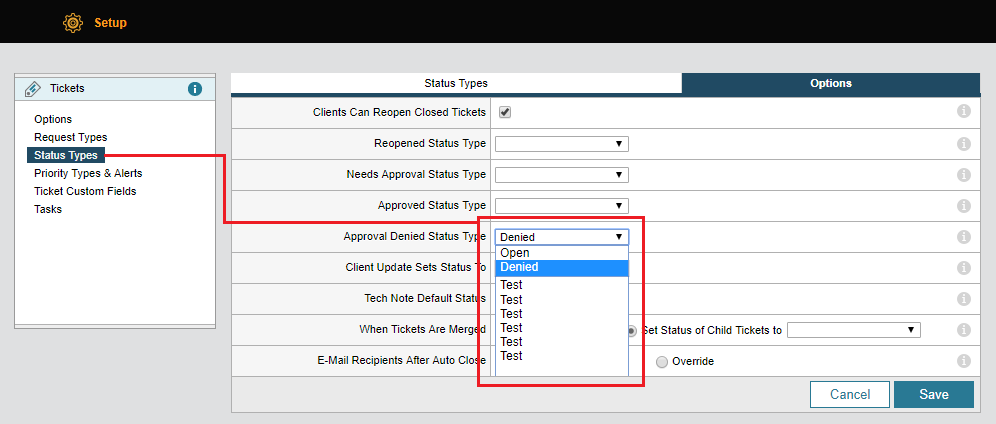The height and width of the screenshot is (424, 996).
Task: Click the Tickets panel header
Action: click(115, 89)
